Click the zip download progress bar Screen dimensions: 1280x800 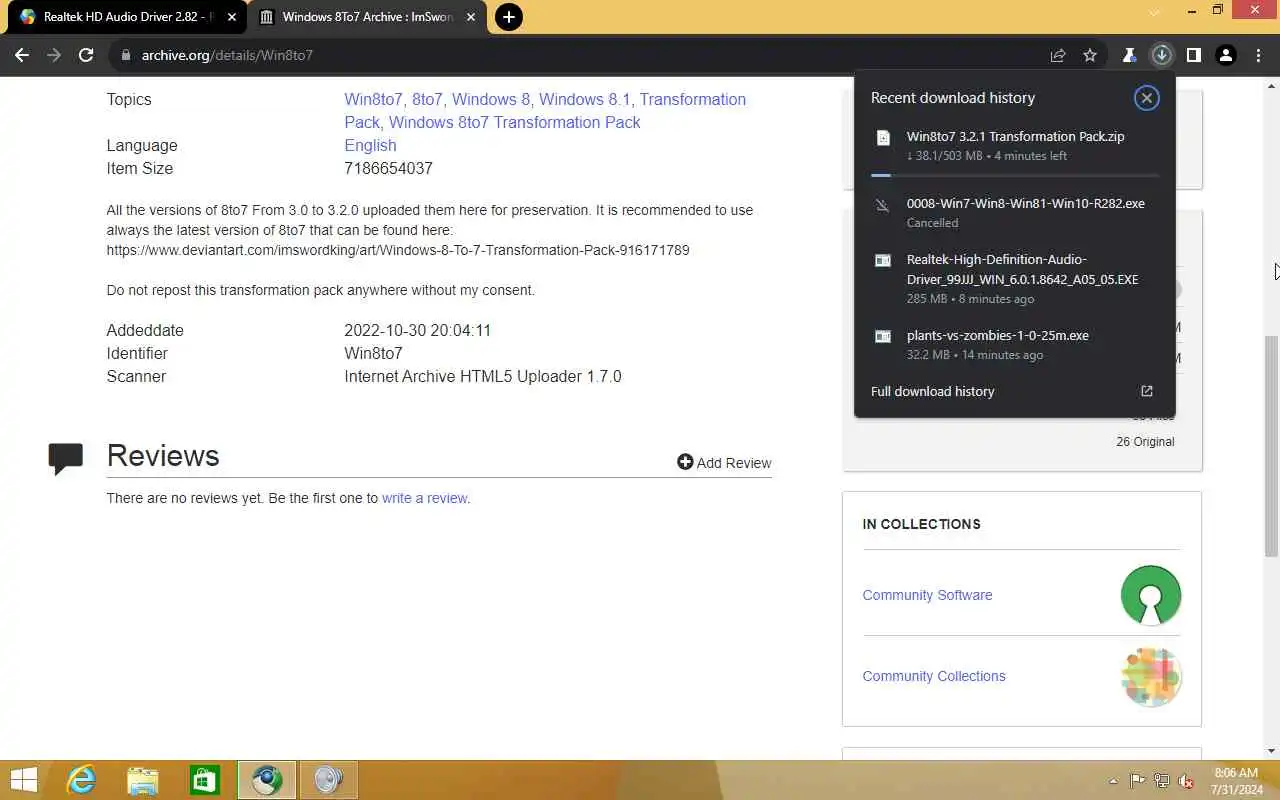click(x=1015, y=175)
